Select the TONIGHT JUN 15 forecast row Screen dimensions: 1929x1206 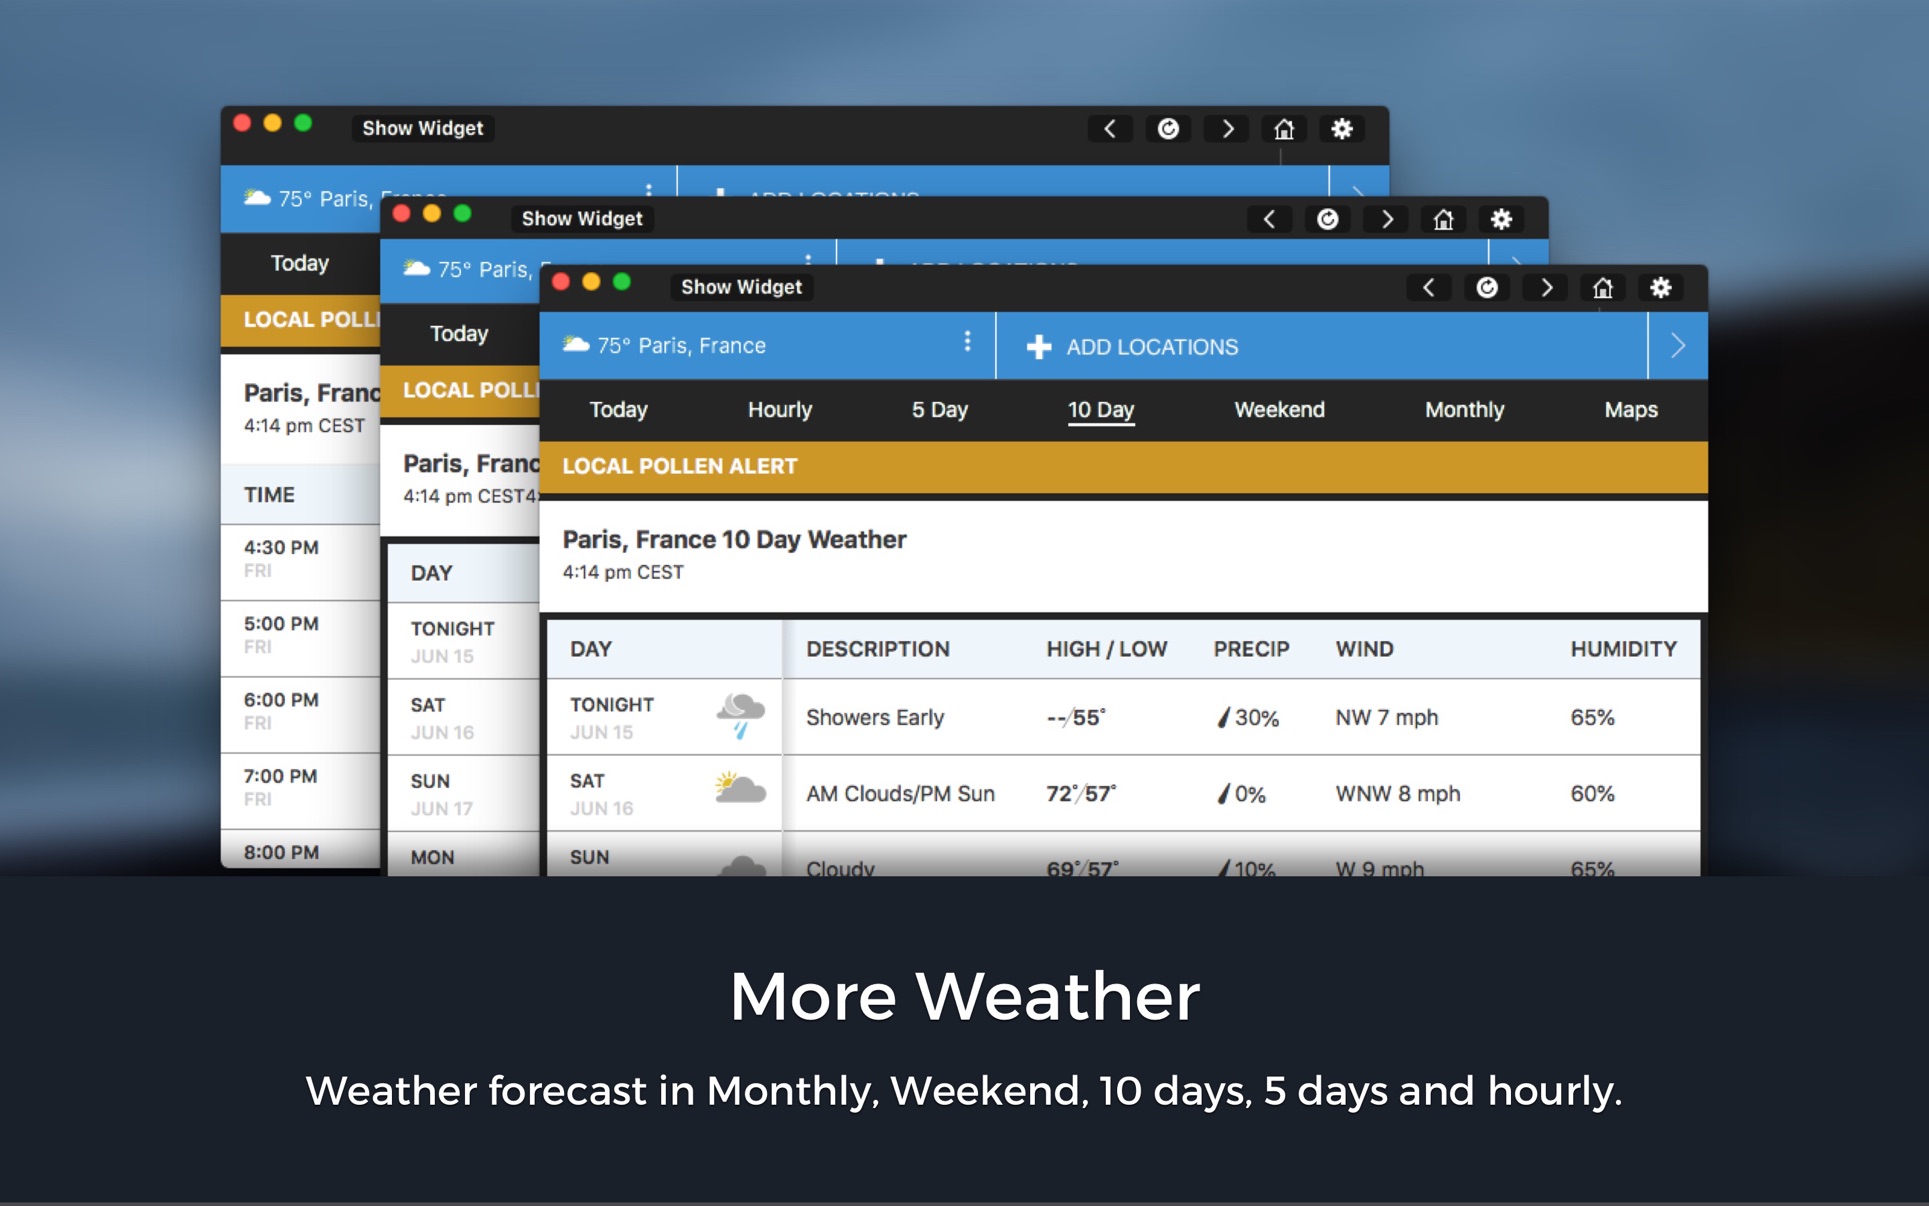click(x=1122, y=717)
